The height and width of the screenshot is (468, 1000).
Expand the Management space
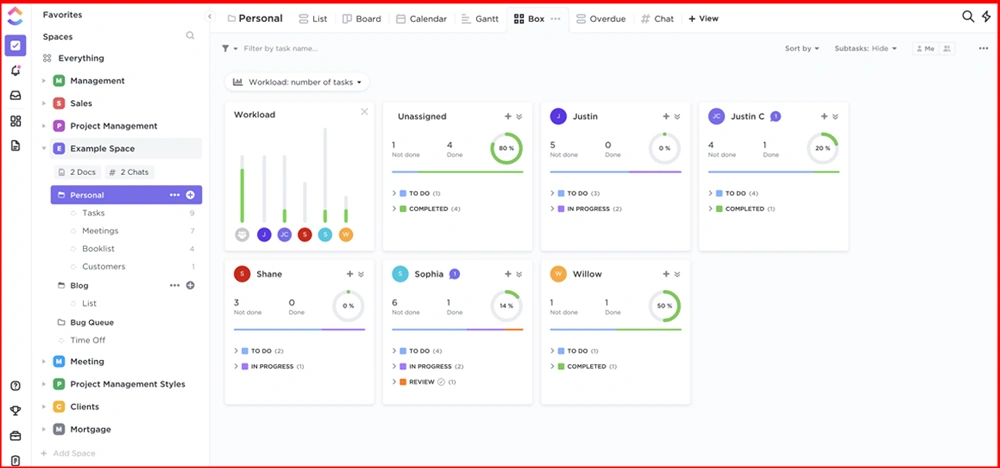click(44, 81)
